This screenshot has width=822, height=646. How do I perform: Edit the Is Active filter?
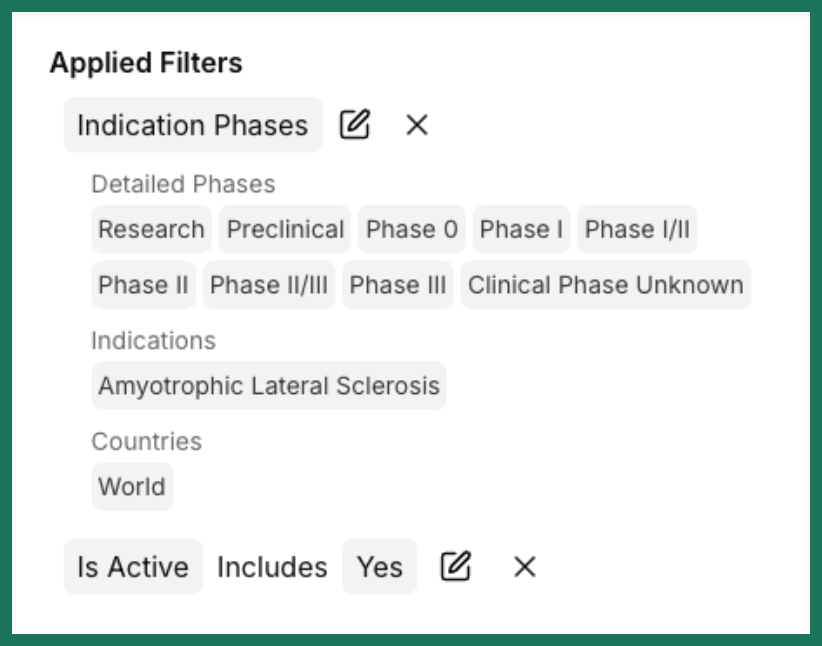456,566
